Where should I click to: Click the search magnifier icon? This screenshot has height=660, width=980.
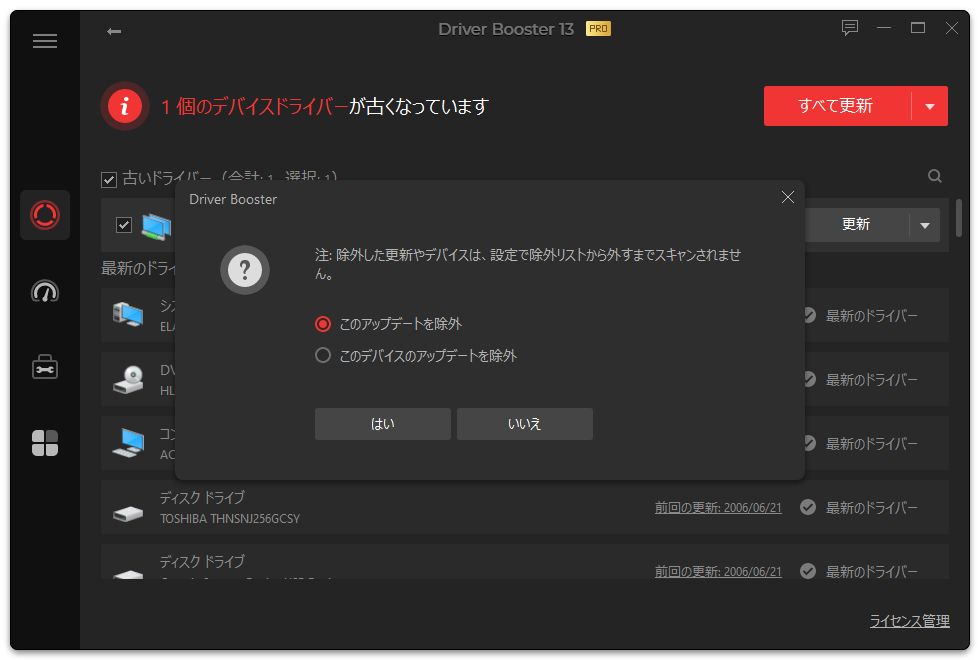[935, 177]
